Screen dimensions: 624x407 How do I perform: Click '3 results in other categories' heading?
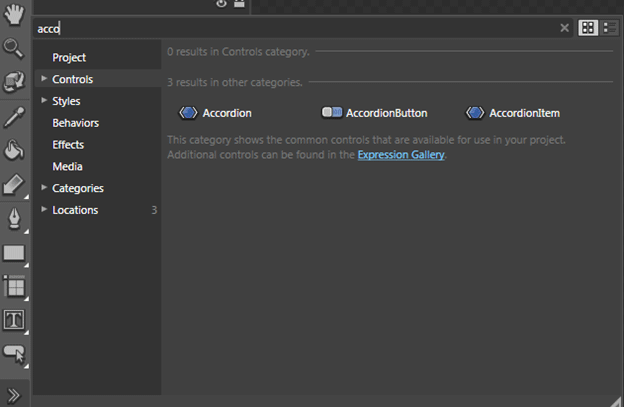[x=235, y=82]
